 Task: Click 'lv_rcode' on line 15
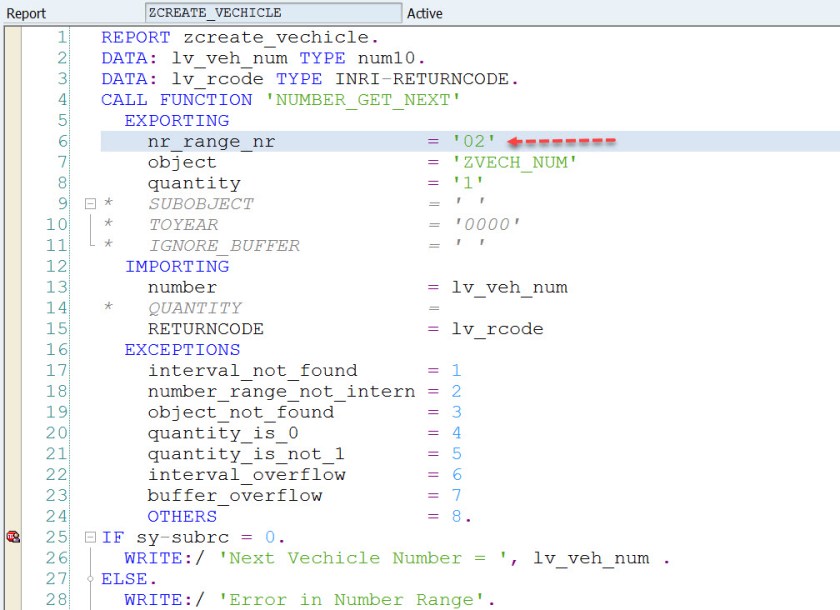tap(498, 329)
